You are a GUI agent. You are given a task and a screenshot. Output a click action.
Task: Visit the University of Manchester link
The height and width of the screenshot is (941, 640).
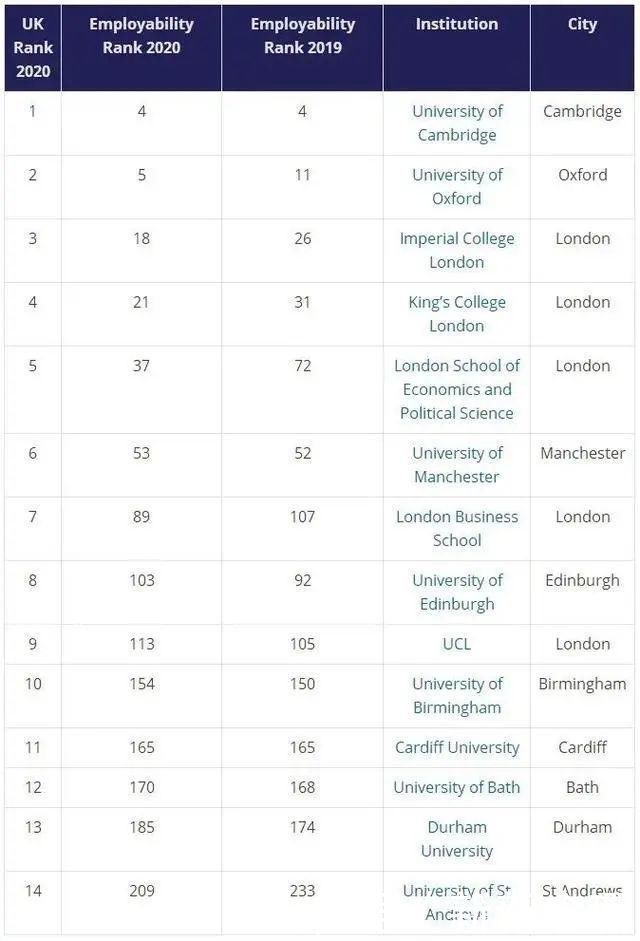pos(457,465)
